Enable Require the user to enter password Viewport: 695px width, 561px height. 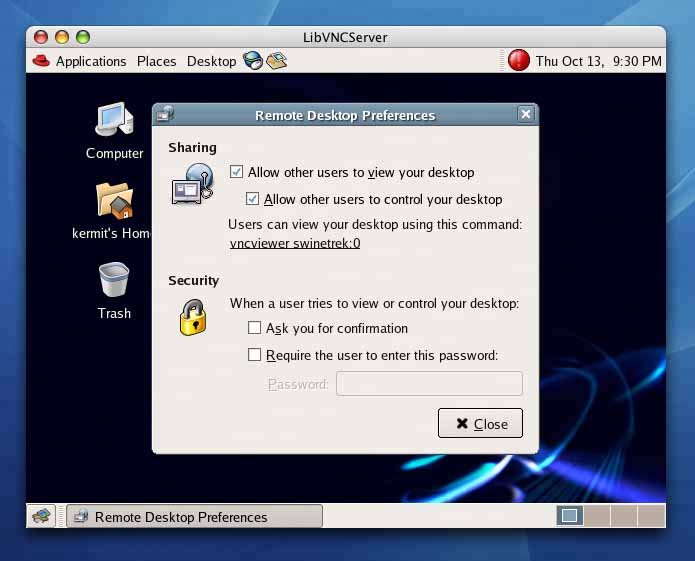tap(254, 355)
